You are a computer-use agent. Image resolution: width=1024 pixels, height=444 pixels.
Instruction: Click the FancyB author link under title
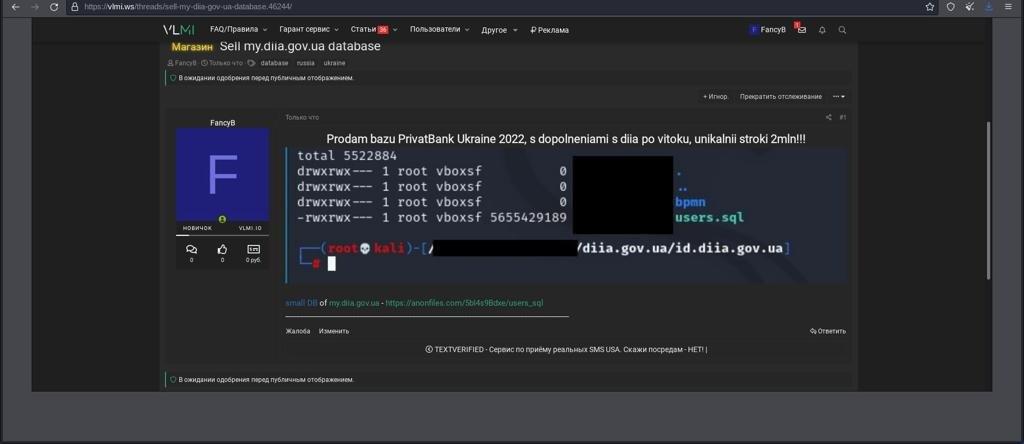185,63
